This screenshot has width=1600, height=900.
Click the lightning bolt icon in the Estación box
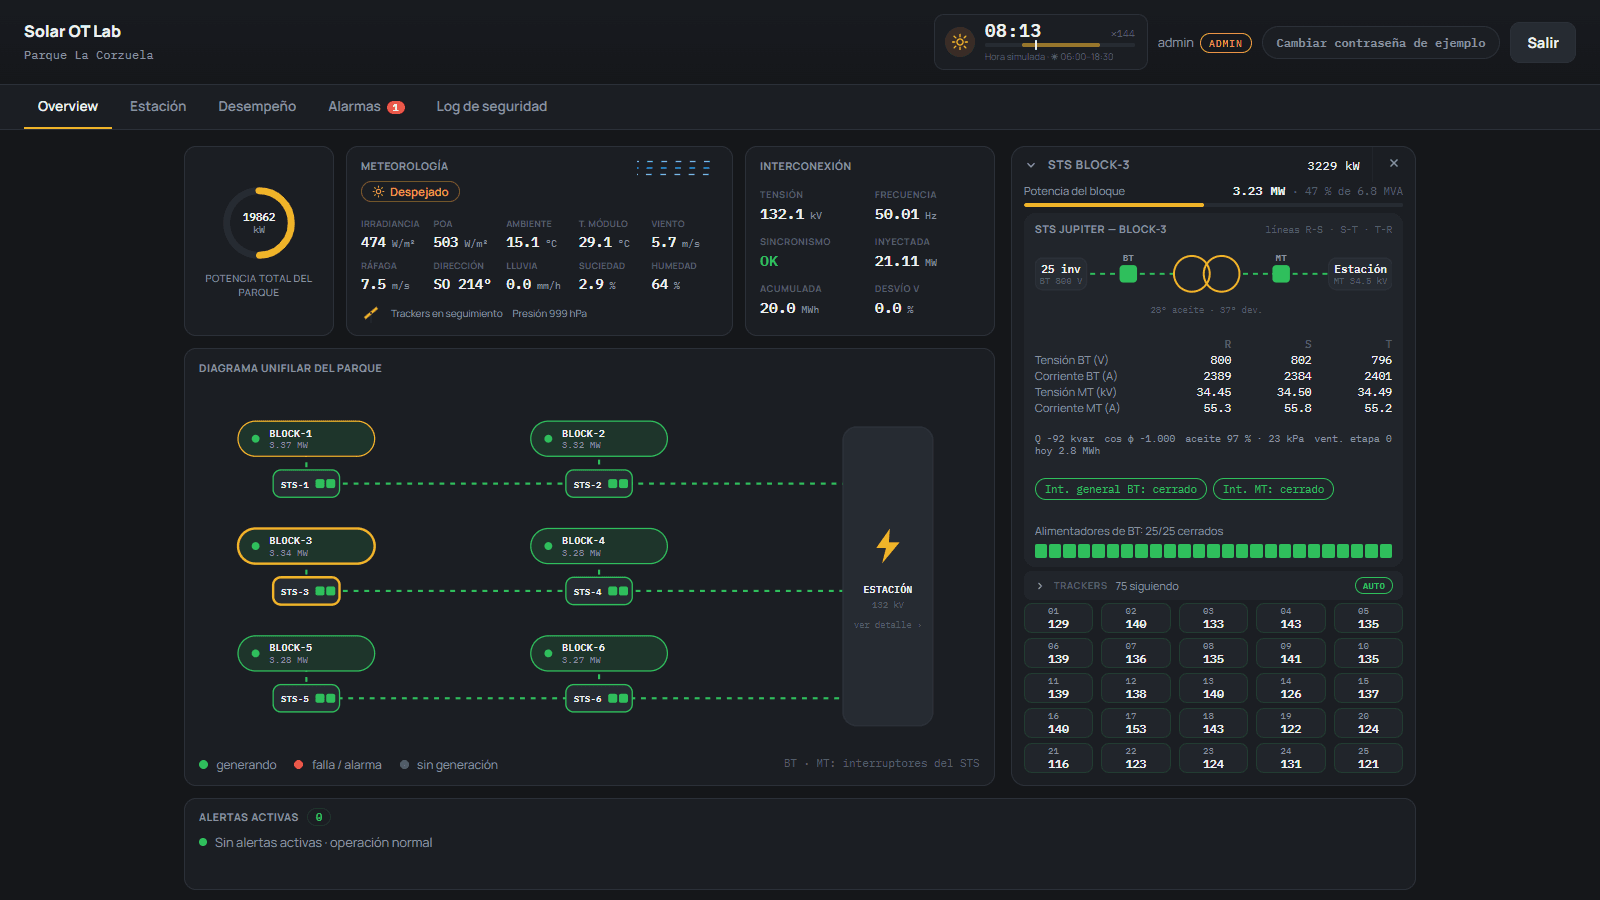888,546
